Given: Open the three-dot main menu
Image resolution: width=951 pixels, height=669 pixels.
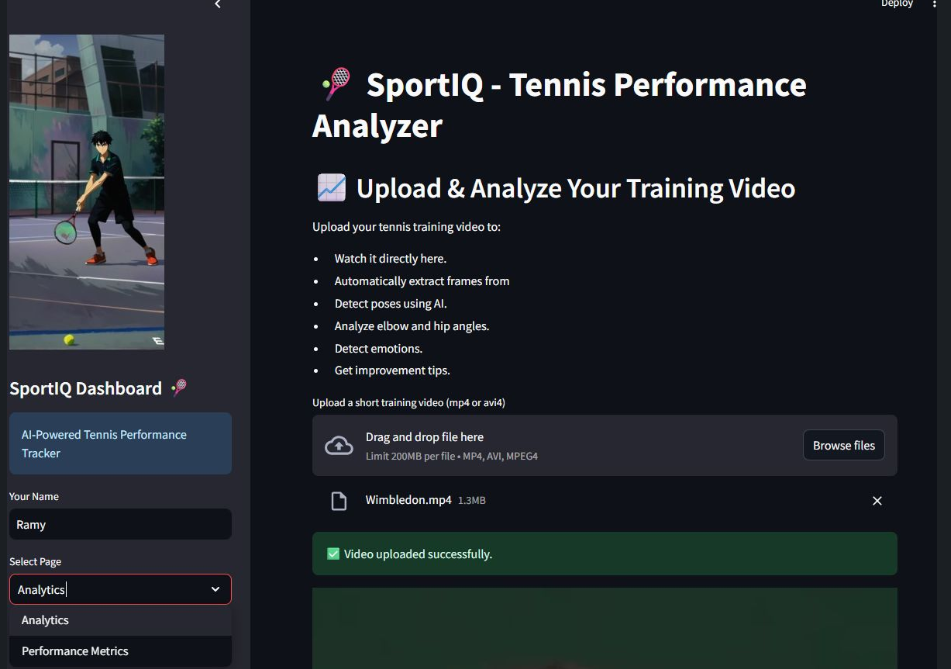Looking at the screenshot, I should point(935,4).
